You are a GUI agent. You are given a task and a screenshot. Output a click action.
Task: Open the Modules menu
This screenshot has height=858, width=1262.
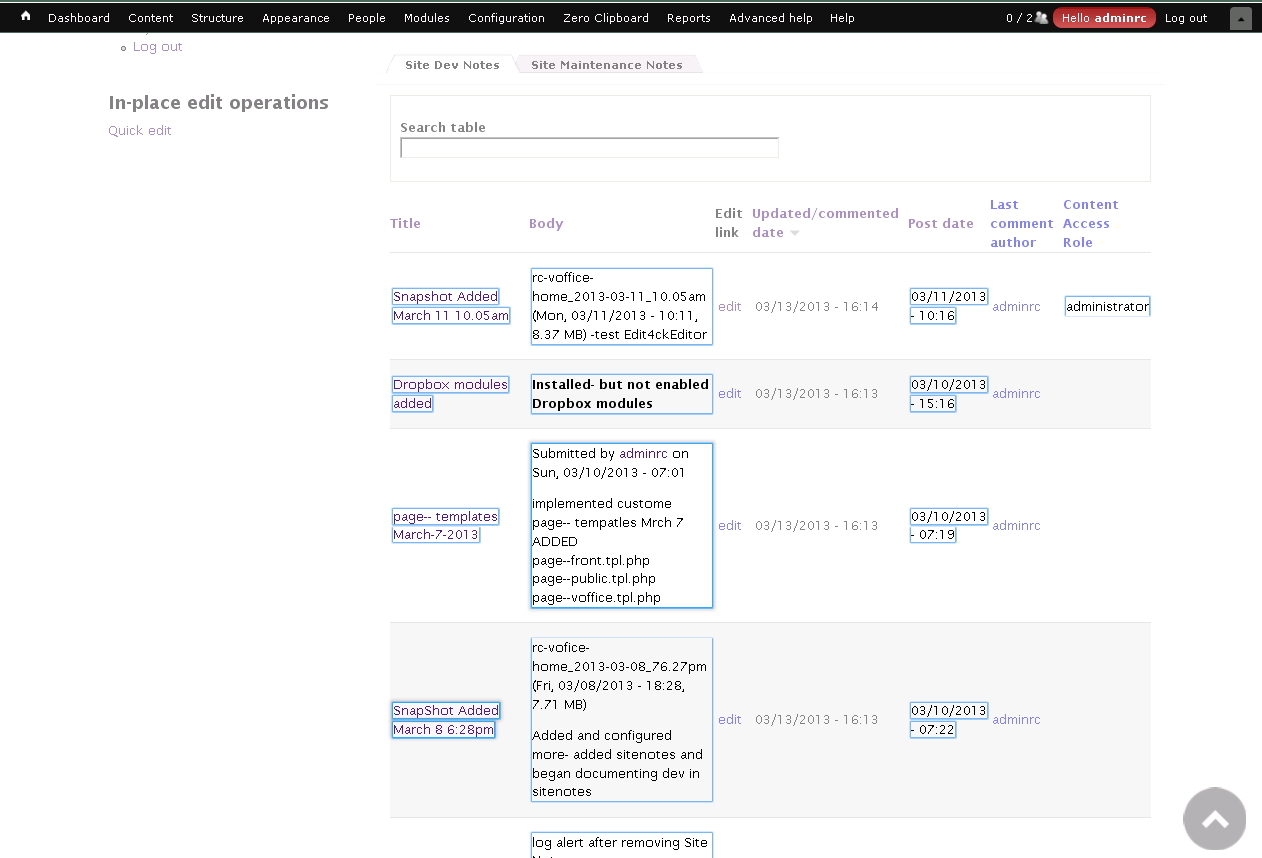(x=426, y=17)
